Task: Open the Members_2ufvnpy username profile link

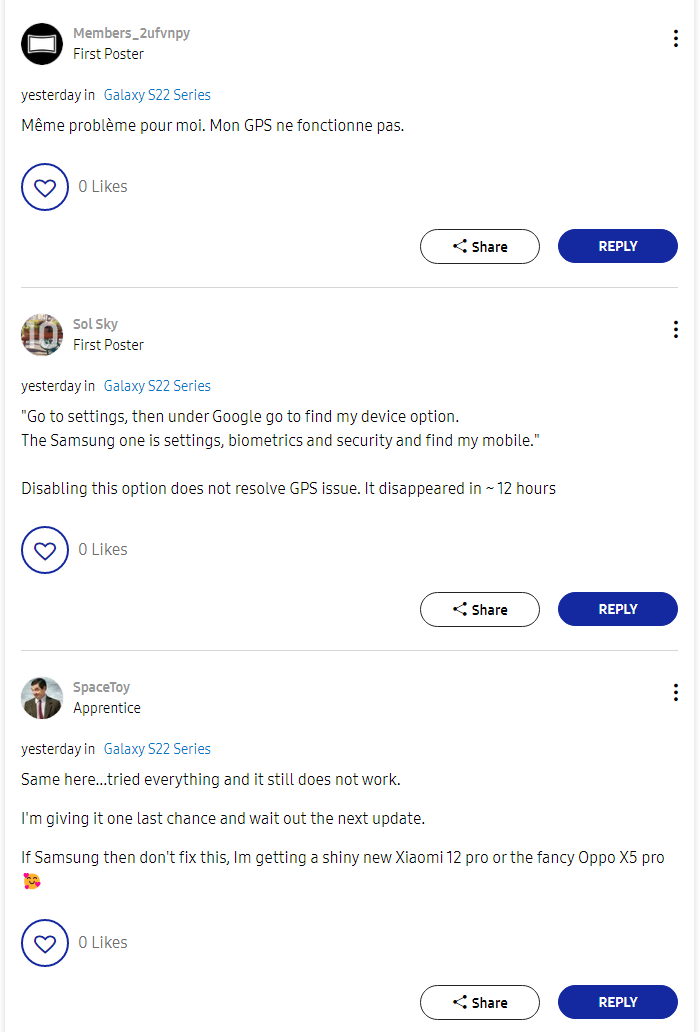Action: 131,33
